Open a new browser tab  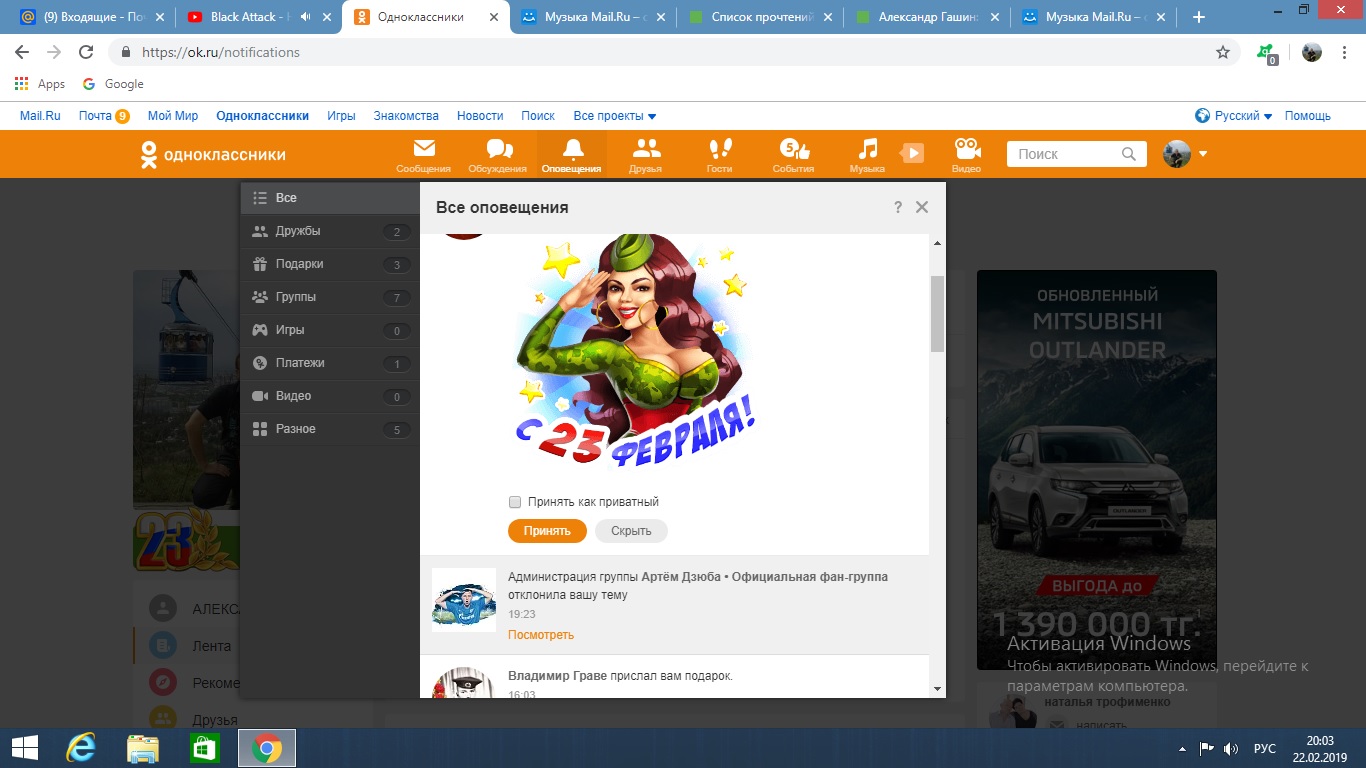coord(1199,17)
